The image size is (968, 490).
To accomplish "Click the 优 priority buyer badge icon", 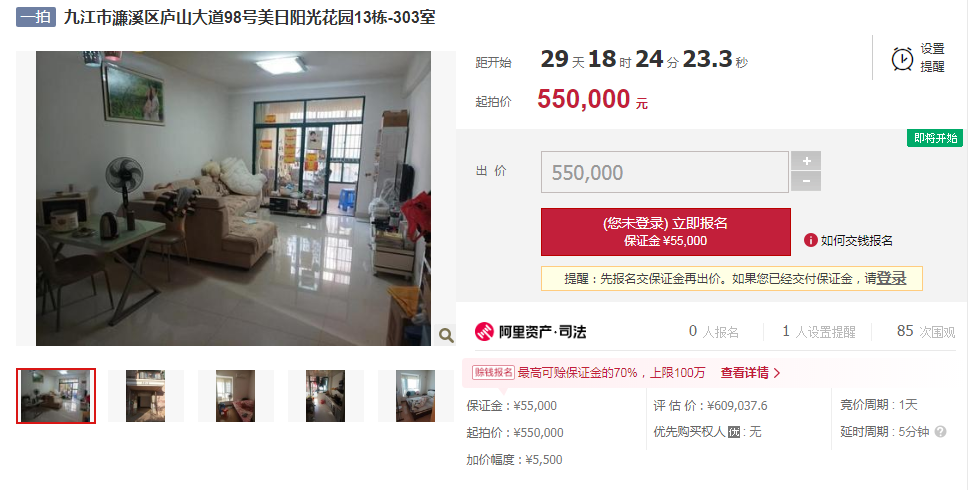I will click(x=734, y=433).
